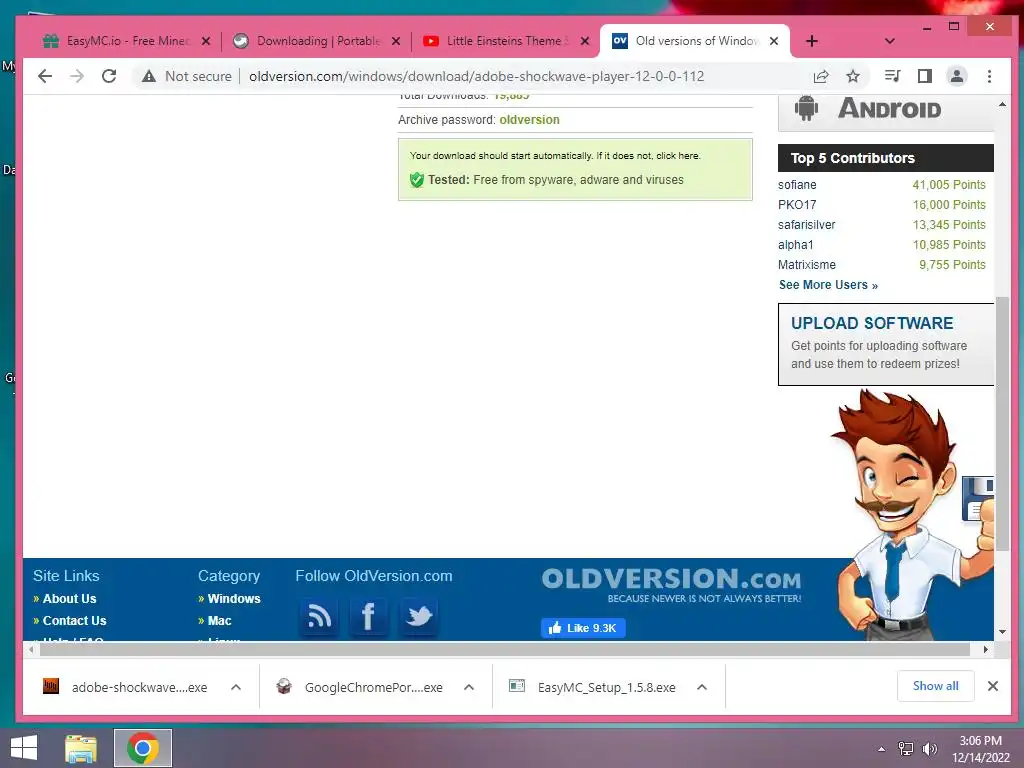The image size is (1024, 768).
Task: Open Chrome three-dot menu
Action: click(x=989, y=76)
